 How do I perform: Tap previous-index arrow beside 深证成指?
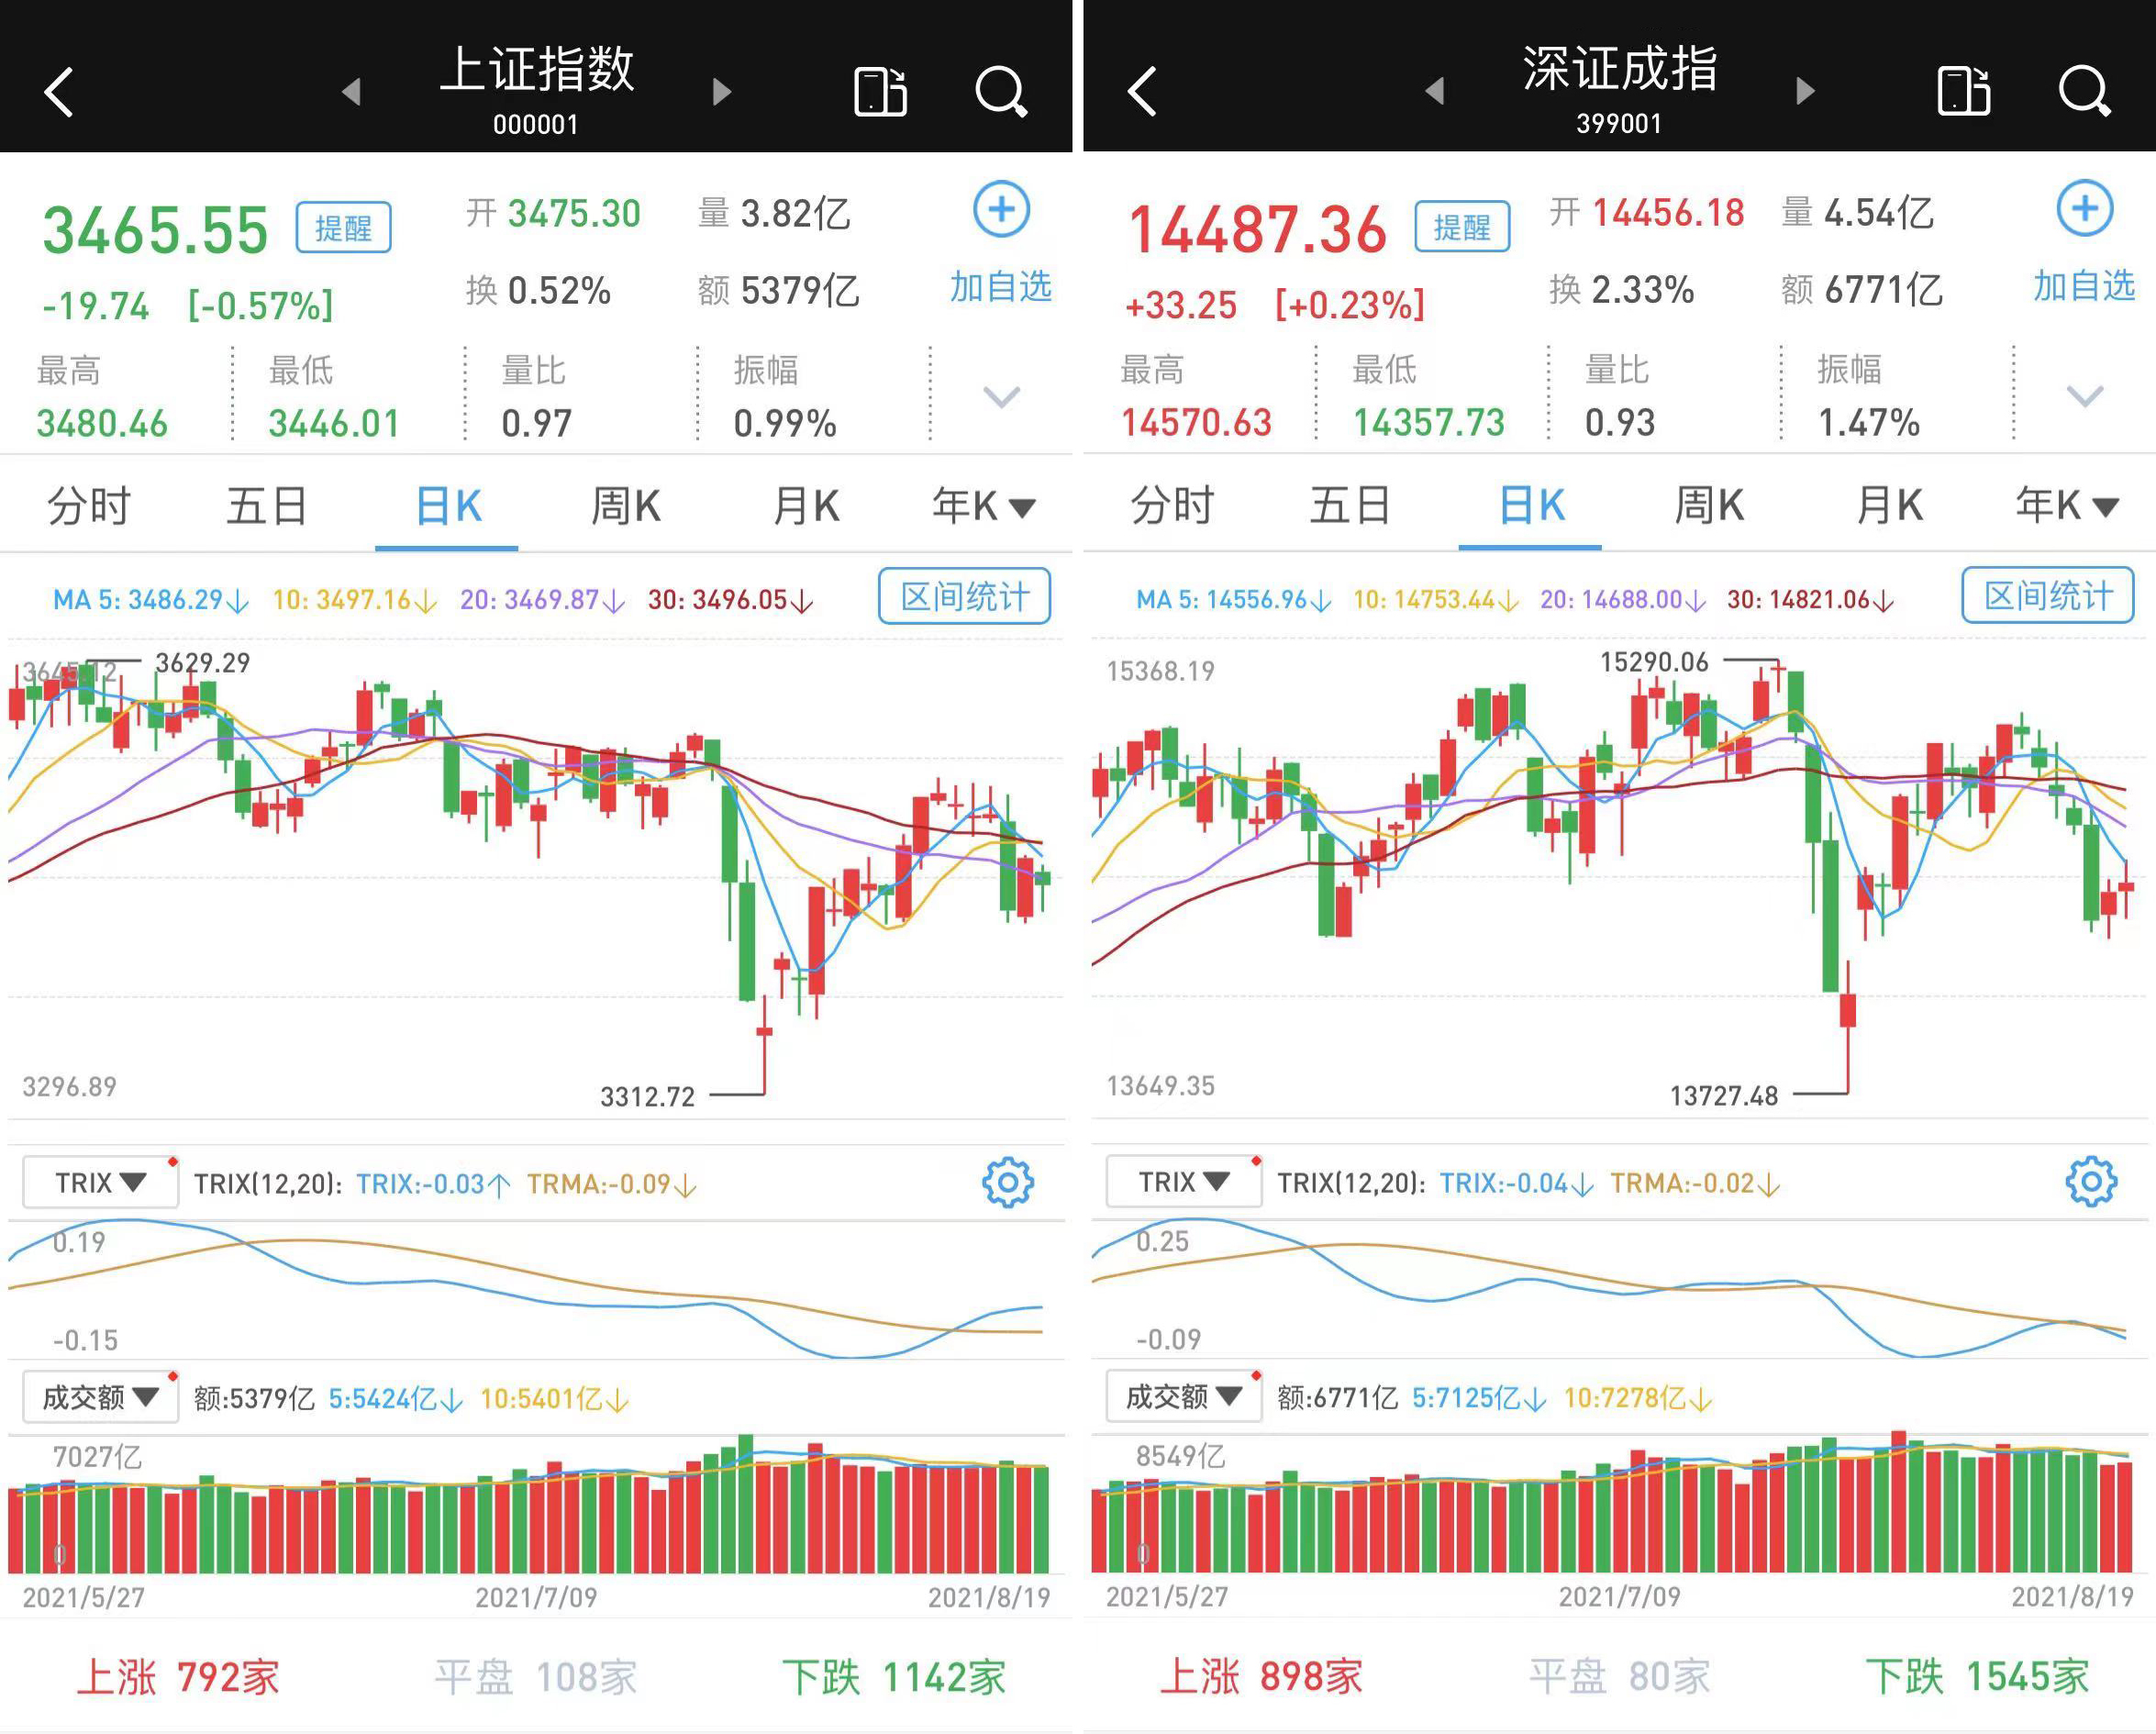tap(1435, 92)
